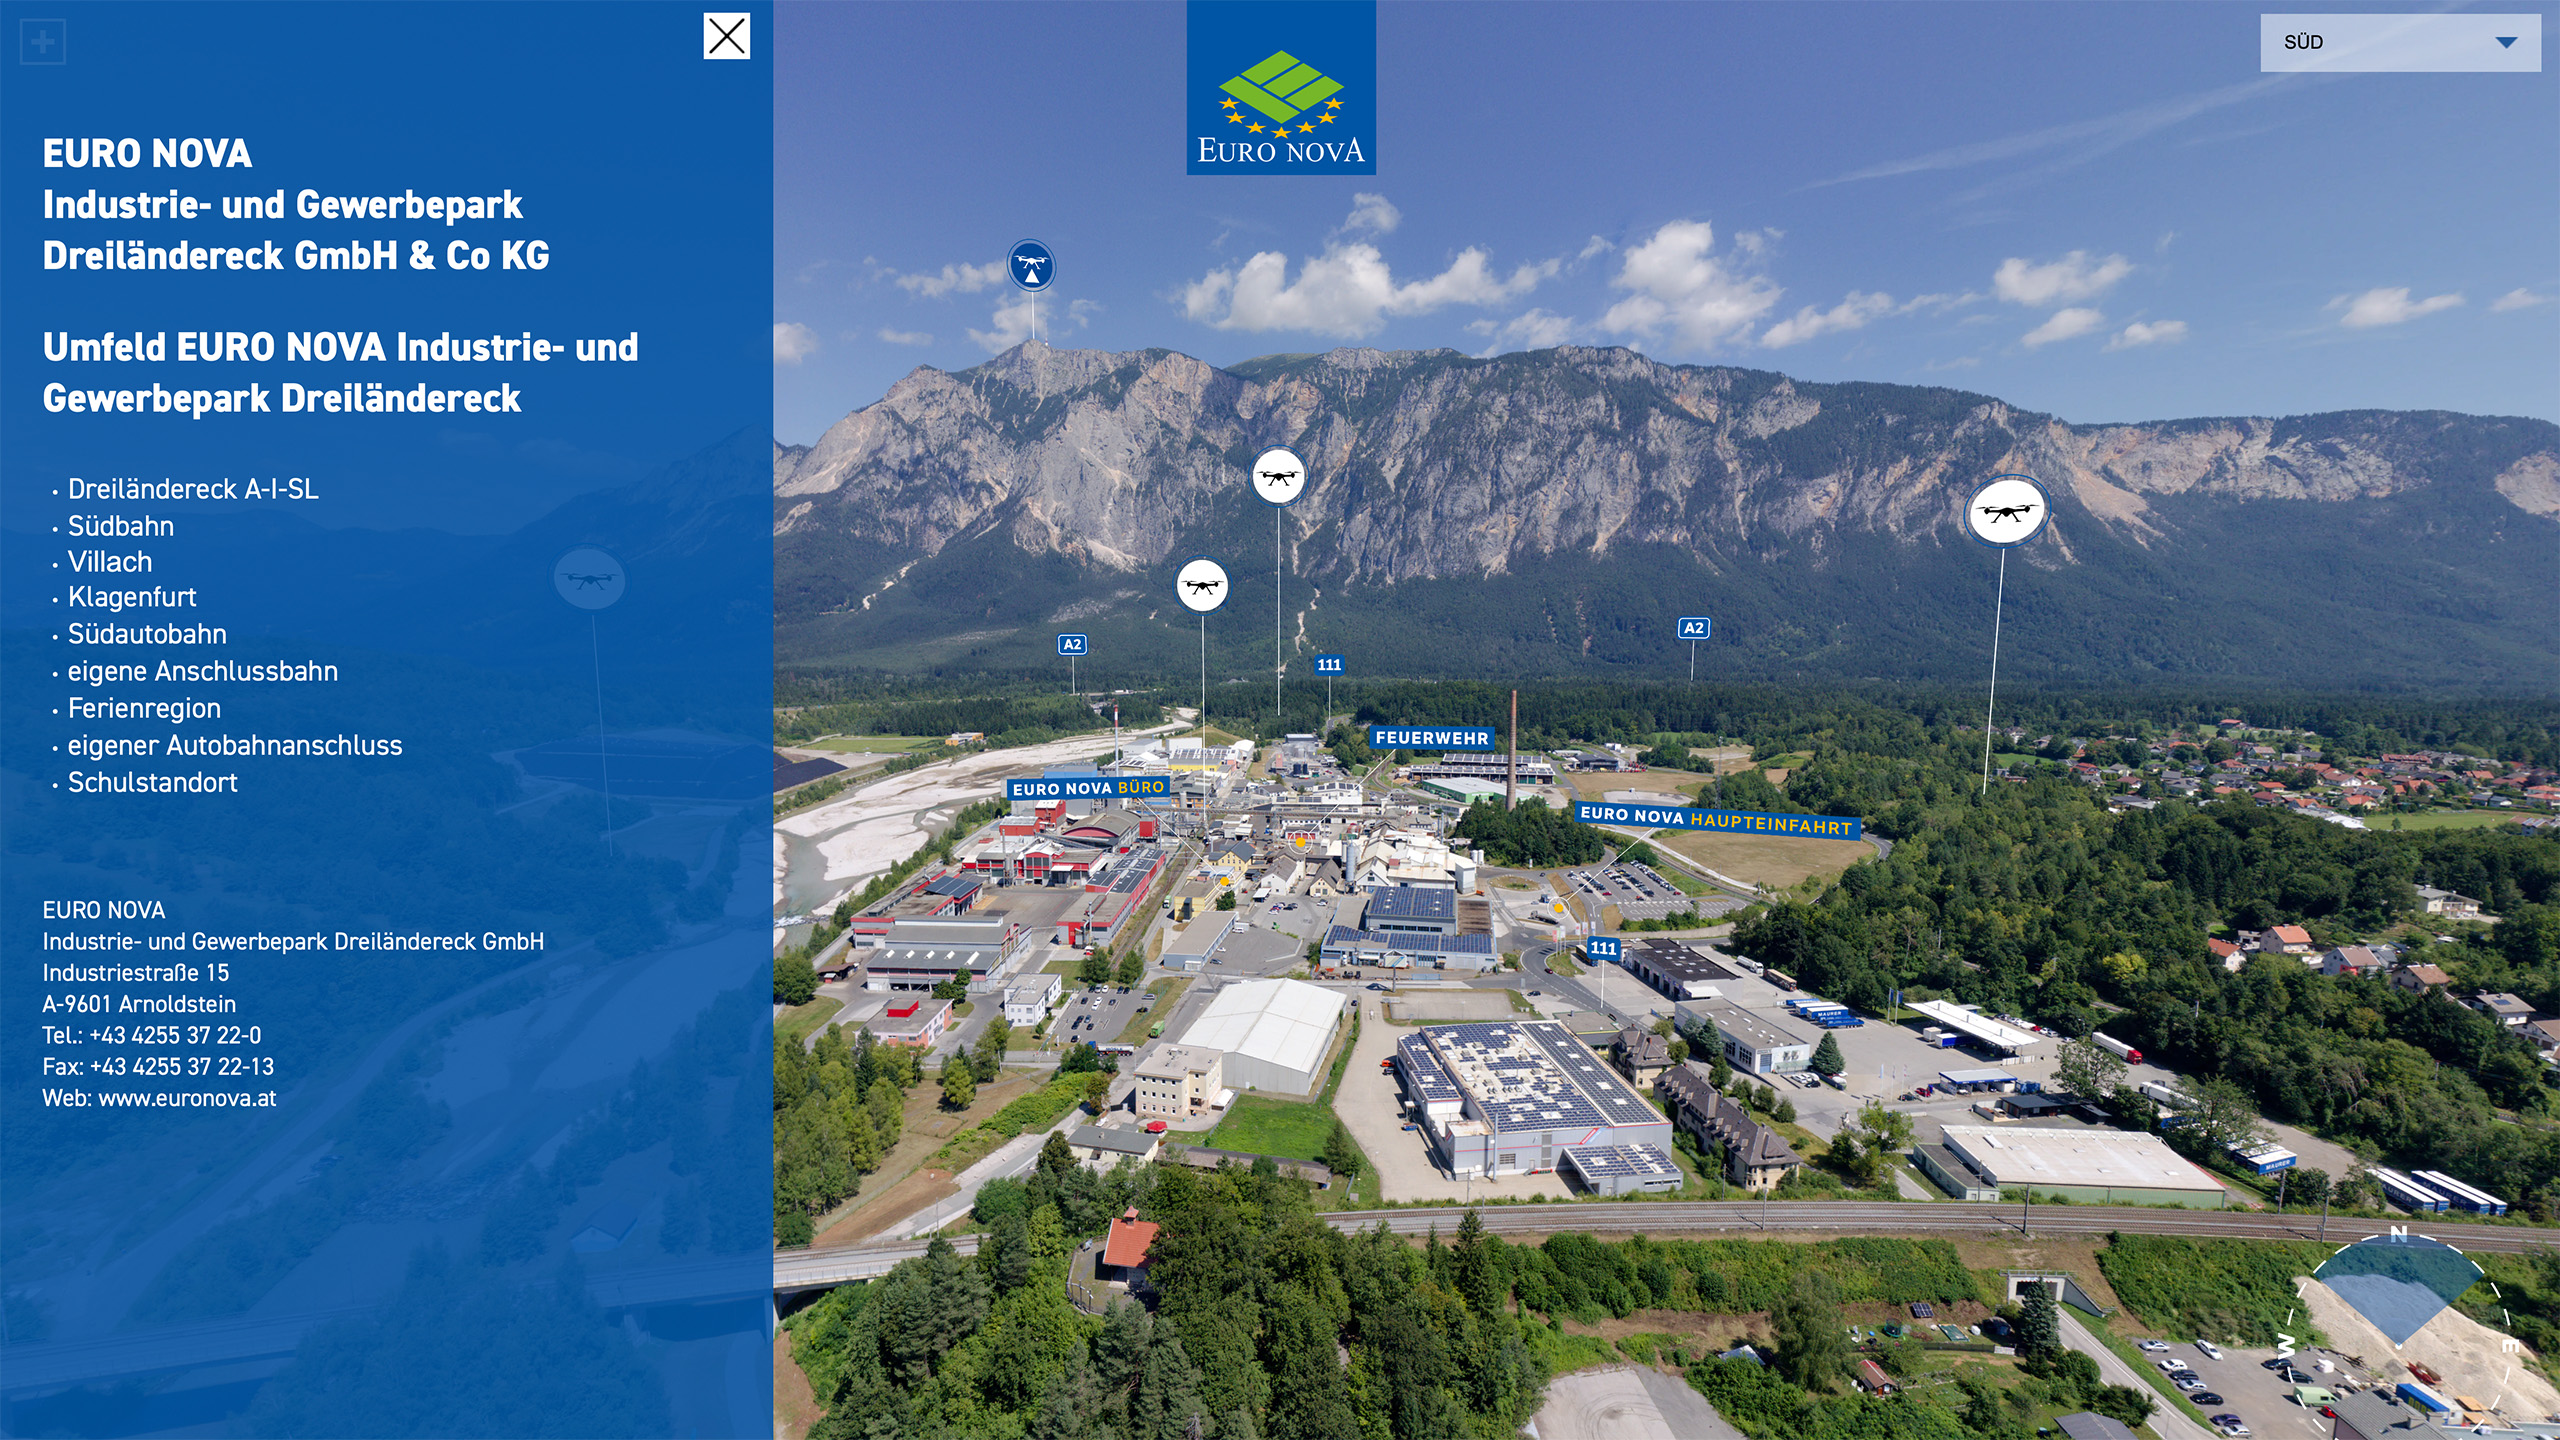Click 'Schulstandort' list item
The height and width of the screenshot is (1440, 2560).
[x=152, y=782]
